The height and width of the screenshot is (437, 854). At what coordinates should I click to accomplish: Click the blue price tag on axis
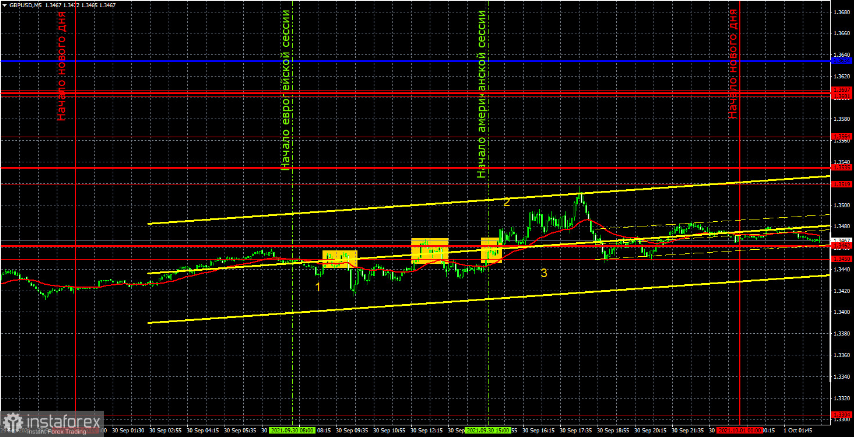[x=841, y=61]
